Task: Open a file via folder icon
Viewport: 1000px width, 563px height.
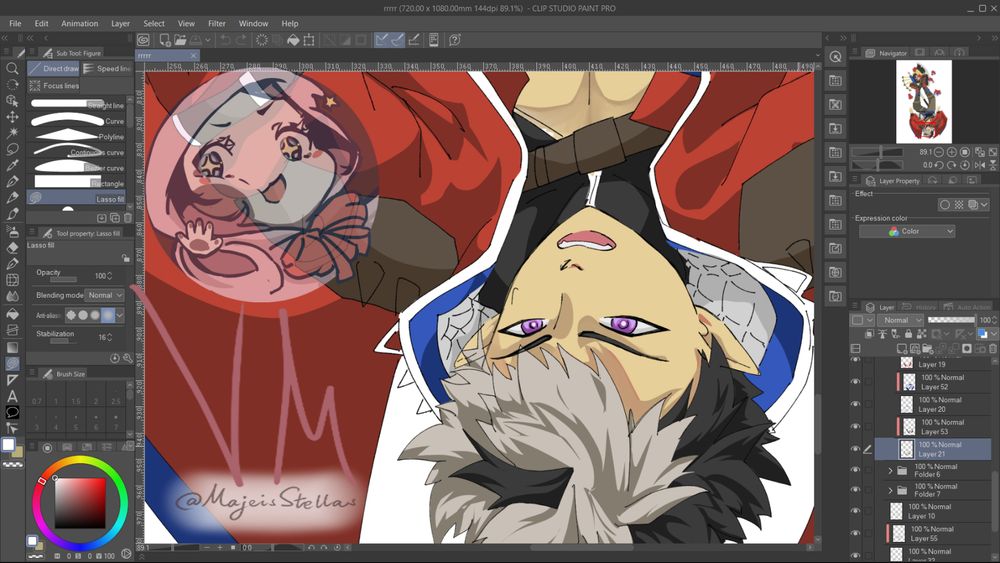Action: click(x=180, y=40)
